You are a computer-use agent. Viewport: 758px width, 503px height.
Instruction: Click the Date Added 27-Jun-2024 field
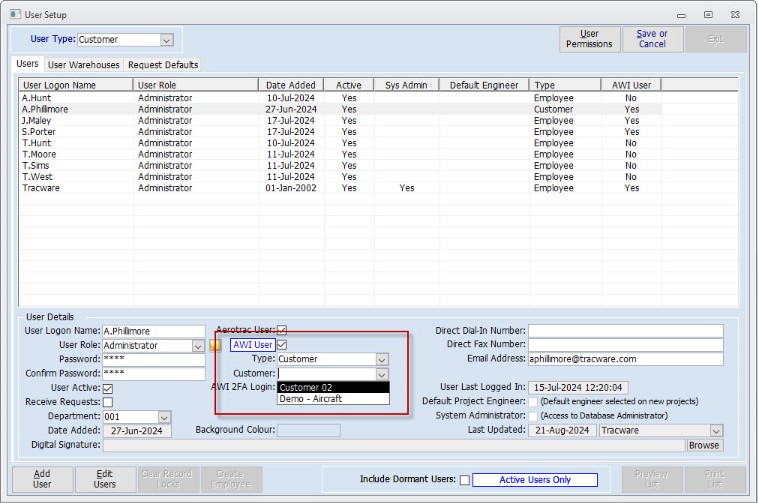pos(137,431)
